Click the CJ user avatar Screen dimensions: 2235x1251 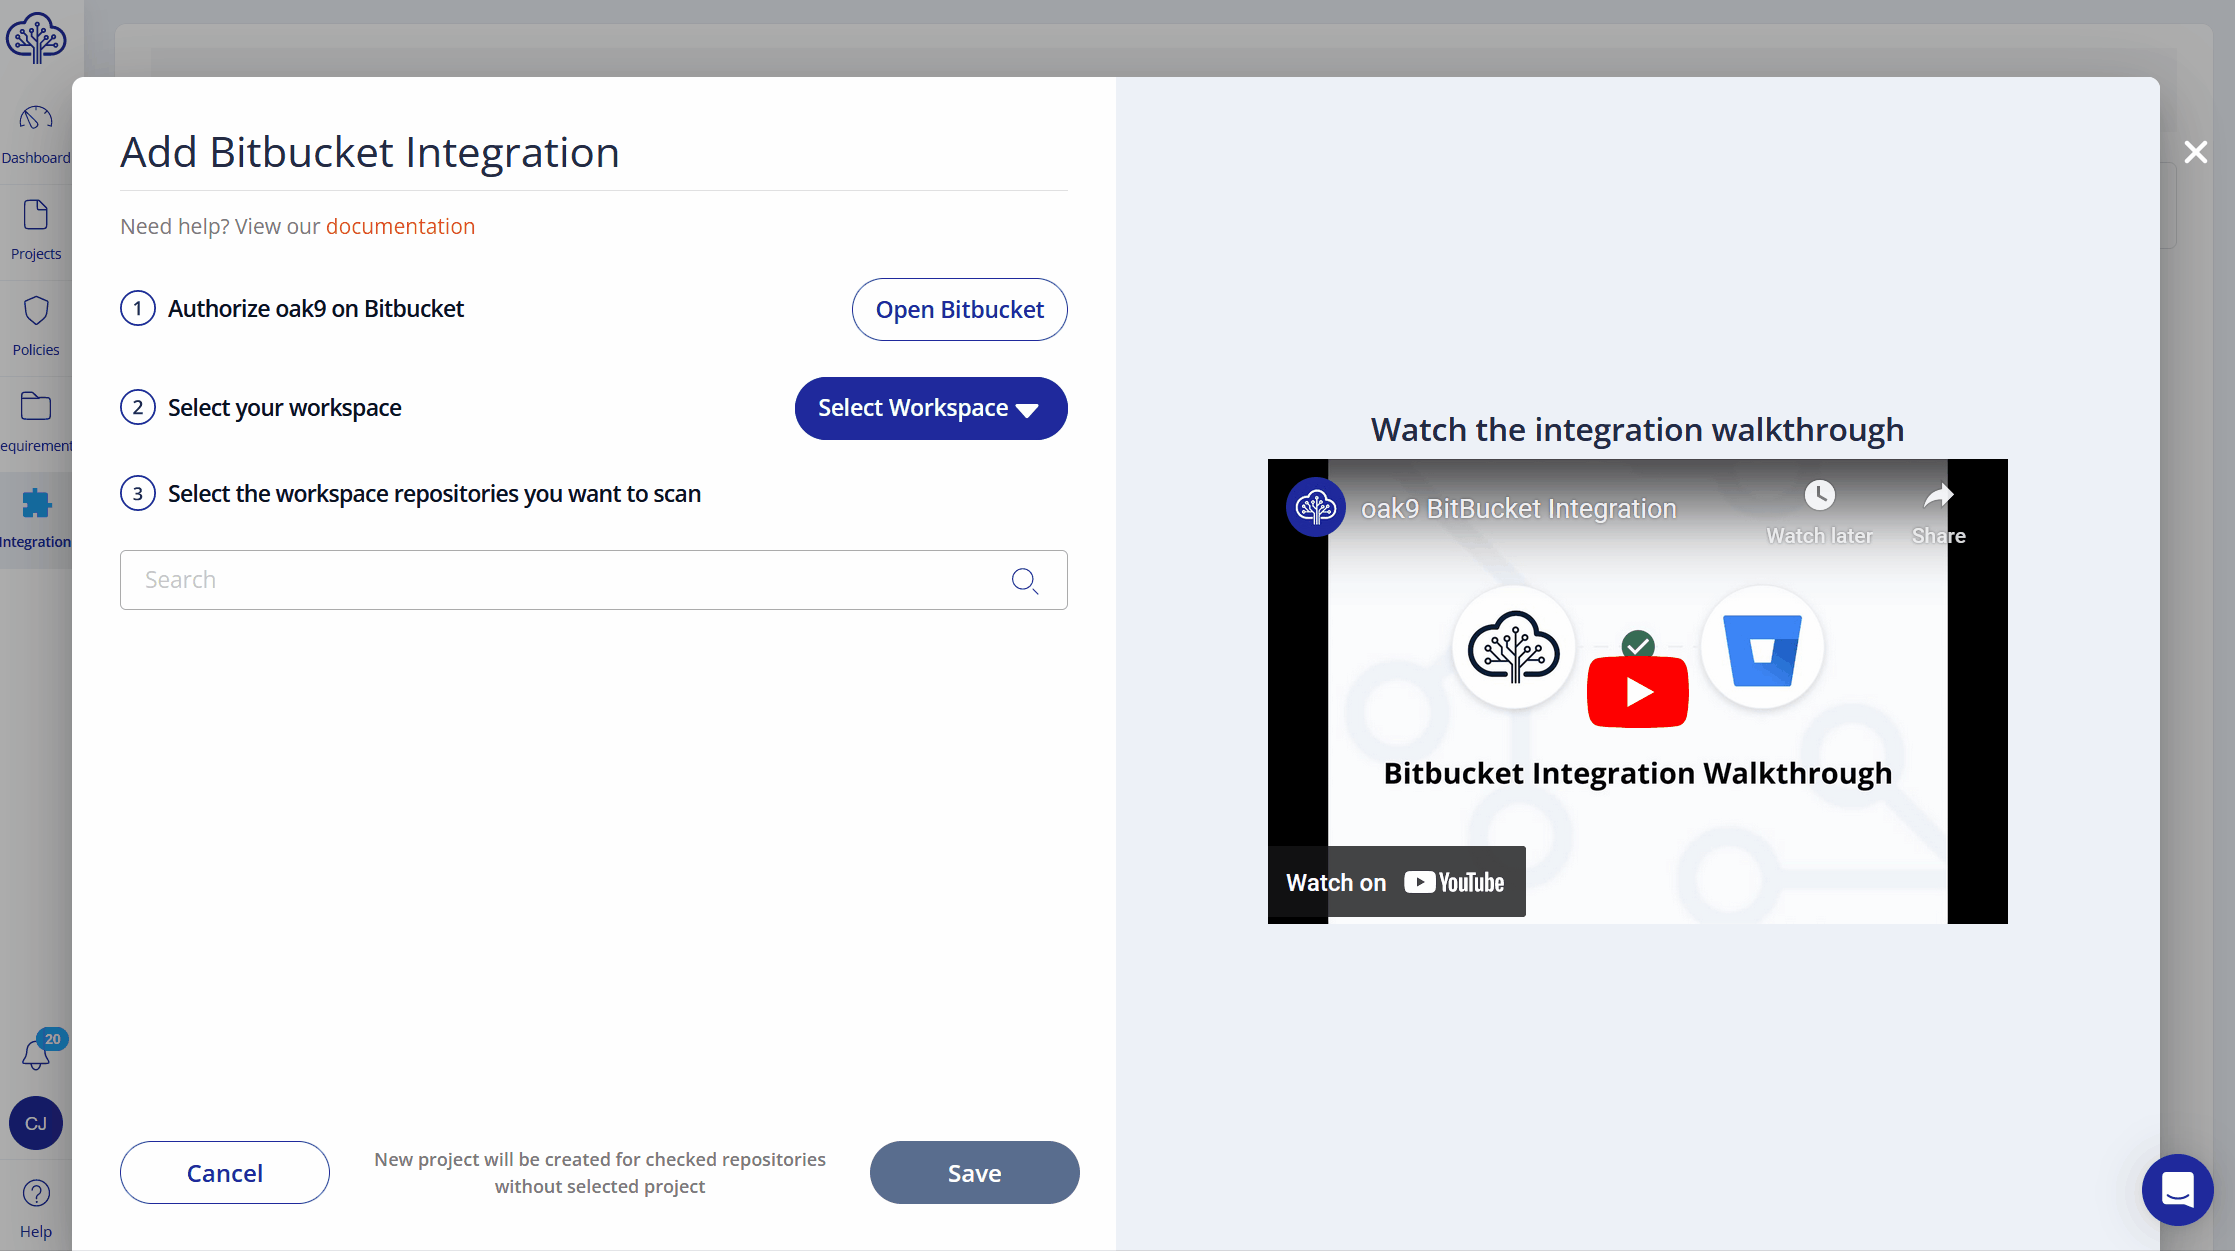[x=36, y=1123]
